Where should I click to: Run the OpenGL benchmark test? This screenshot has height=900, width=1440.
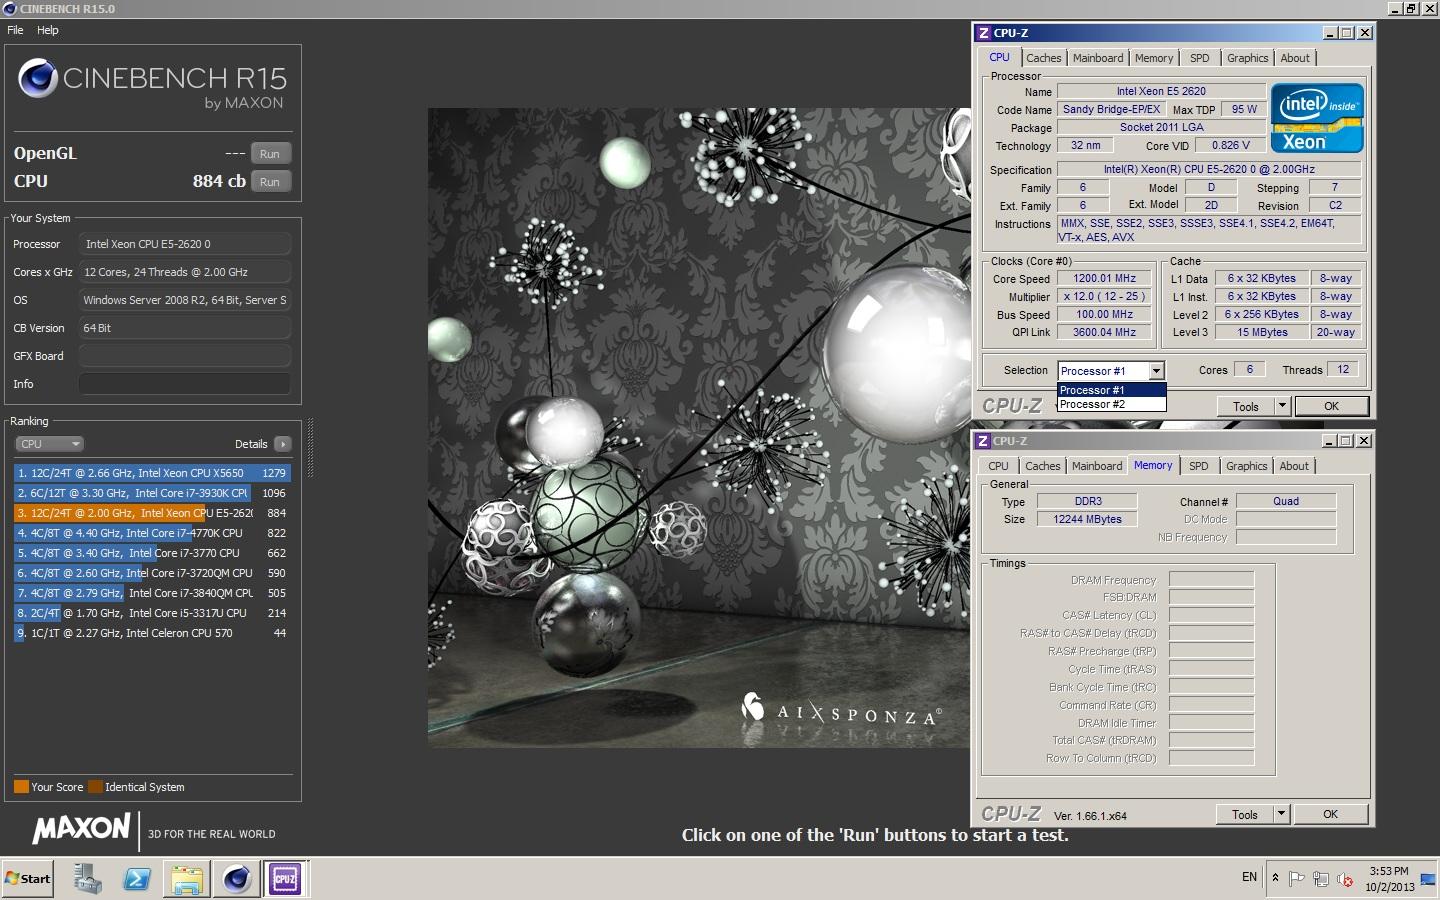(x=270, y=154)
